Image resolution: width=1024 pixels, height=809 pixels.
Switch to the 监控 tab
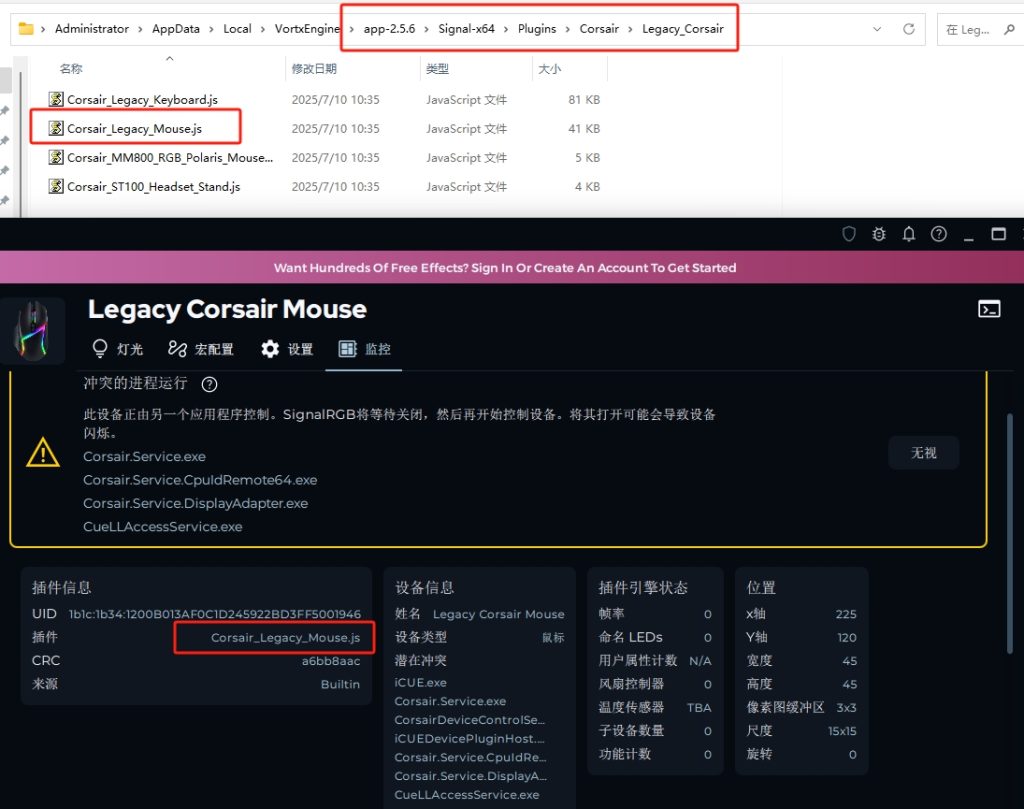point(364,349)
